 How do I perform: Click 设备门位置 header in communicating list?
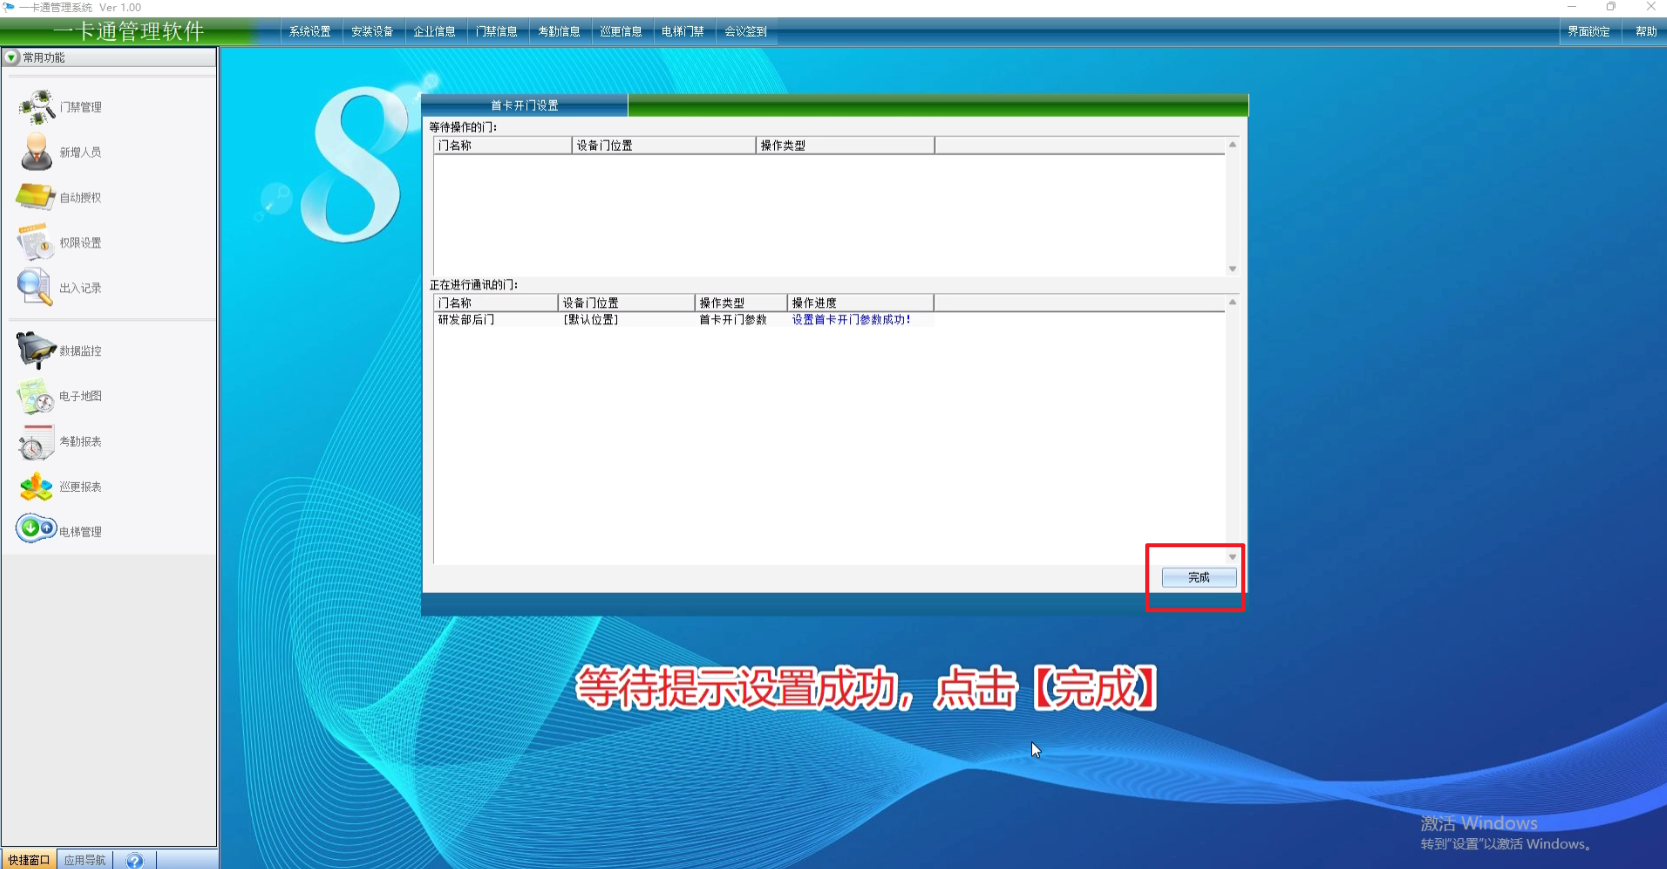[x=626, y=302]
